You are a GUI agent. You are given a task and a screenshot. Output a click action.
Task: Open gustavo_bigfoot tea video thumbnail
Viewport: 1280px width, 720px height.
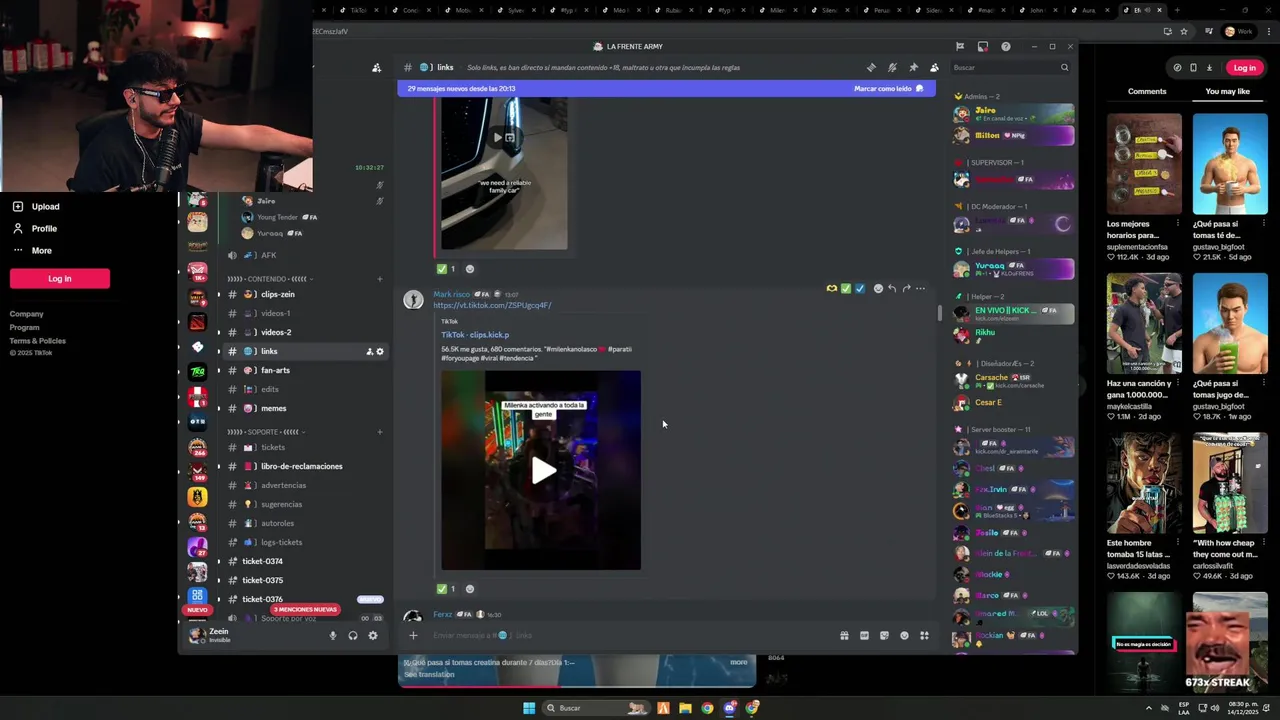(1230, 164)
